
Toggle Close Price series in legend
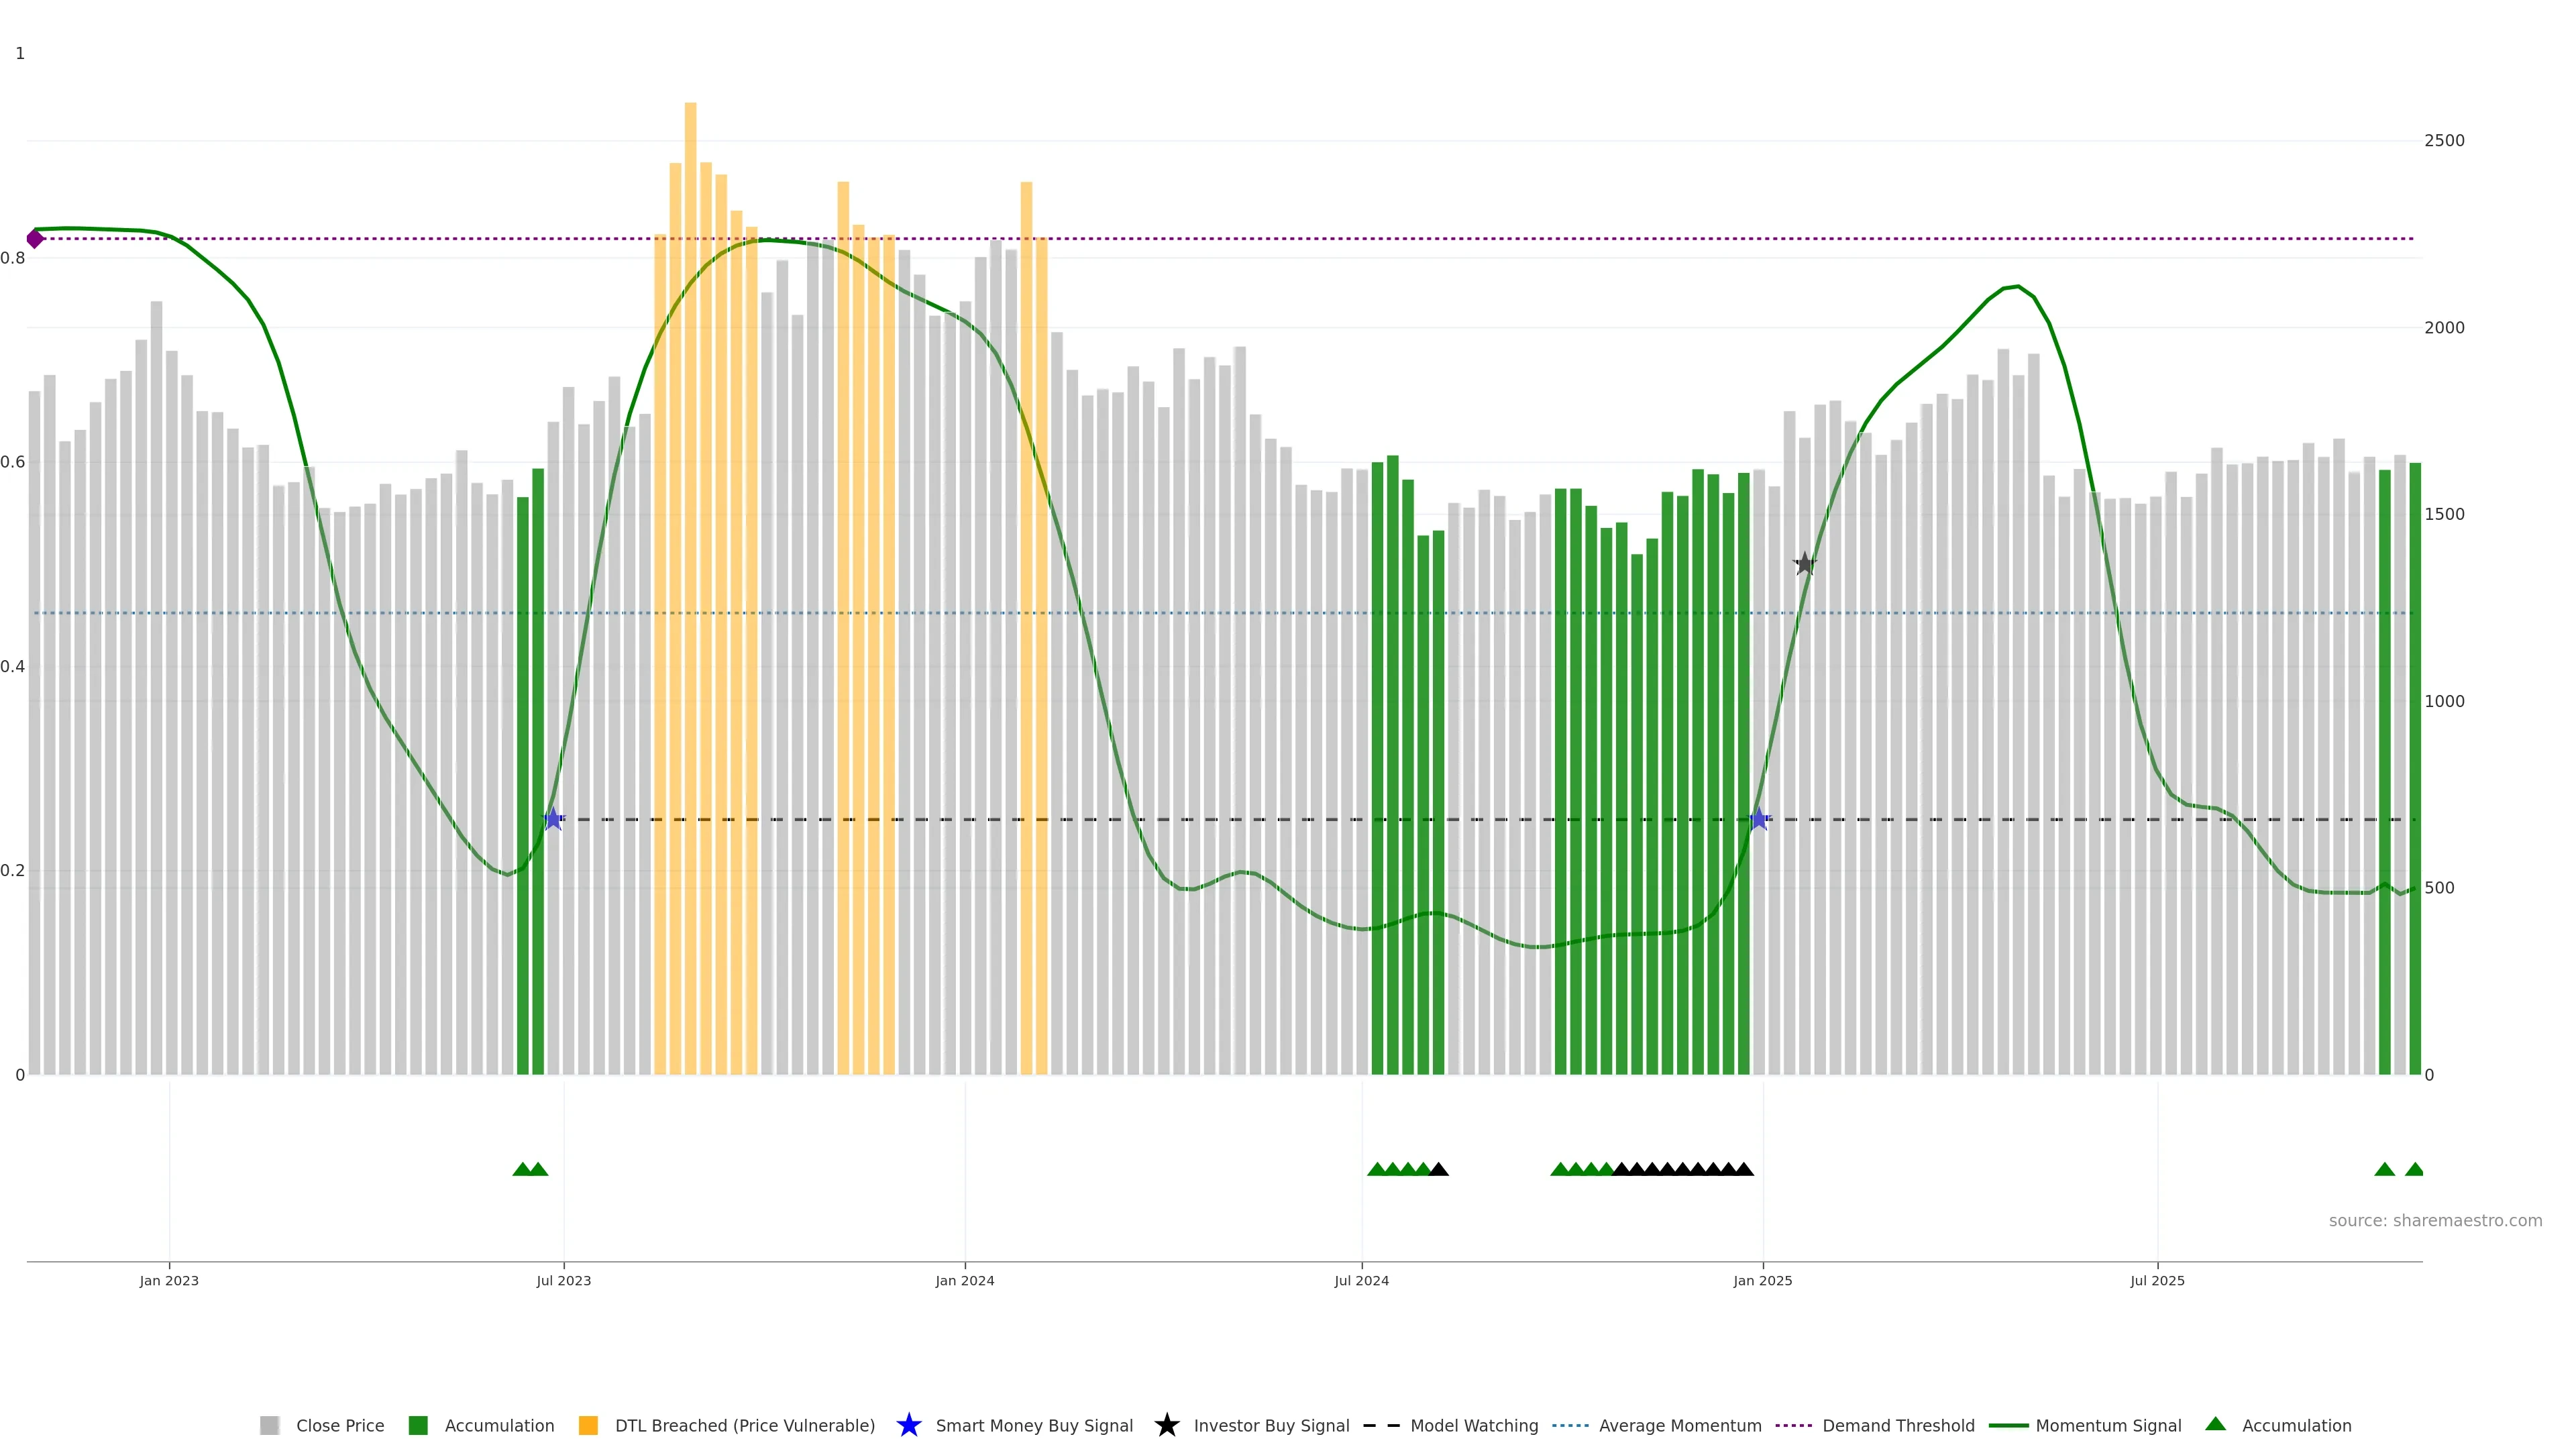coord(340,1425)
